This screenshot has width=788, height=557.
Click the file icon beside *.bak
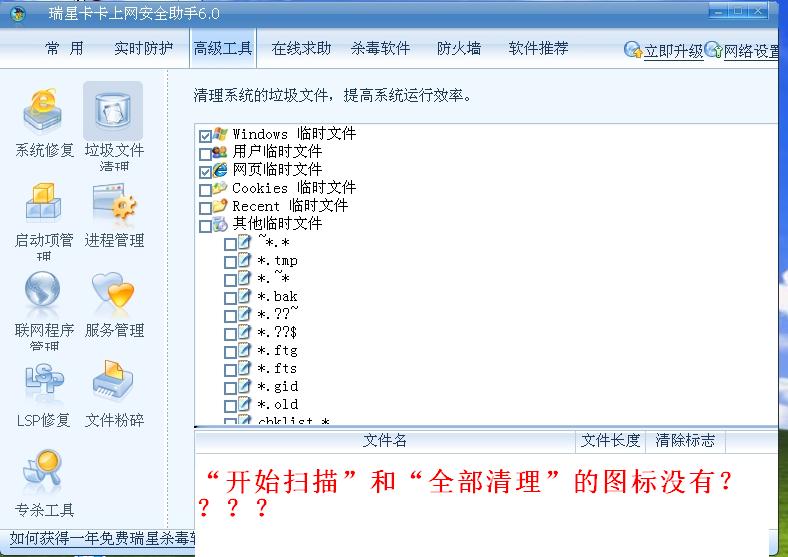click(x=244, y=297)
